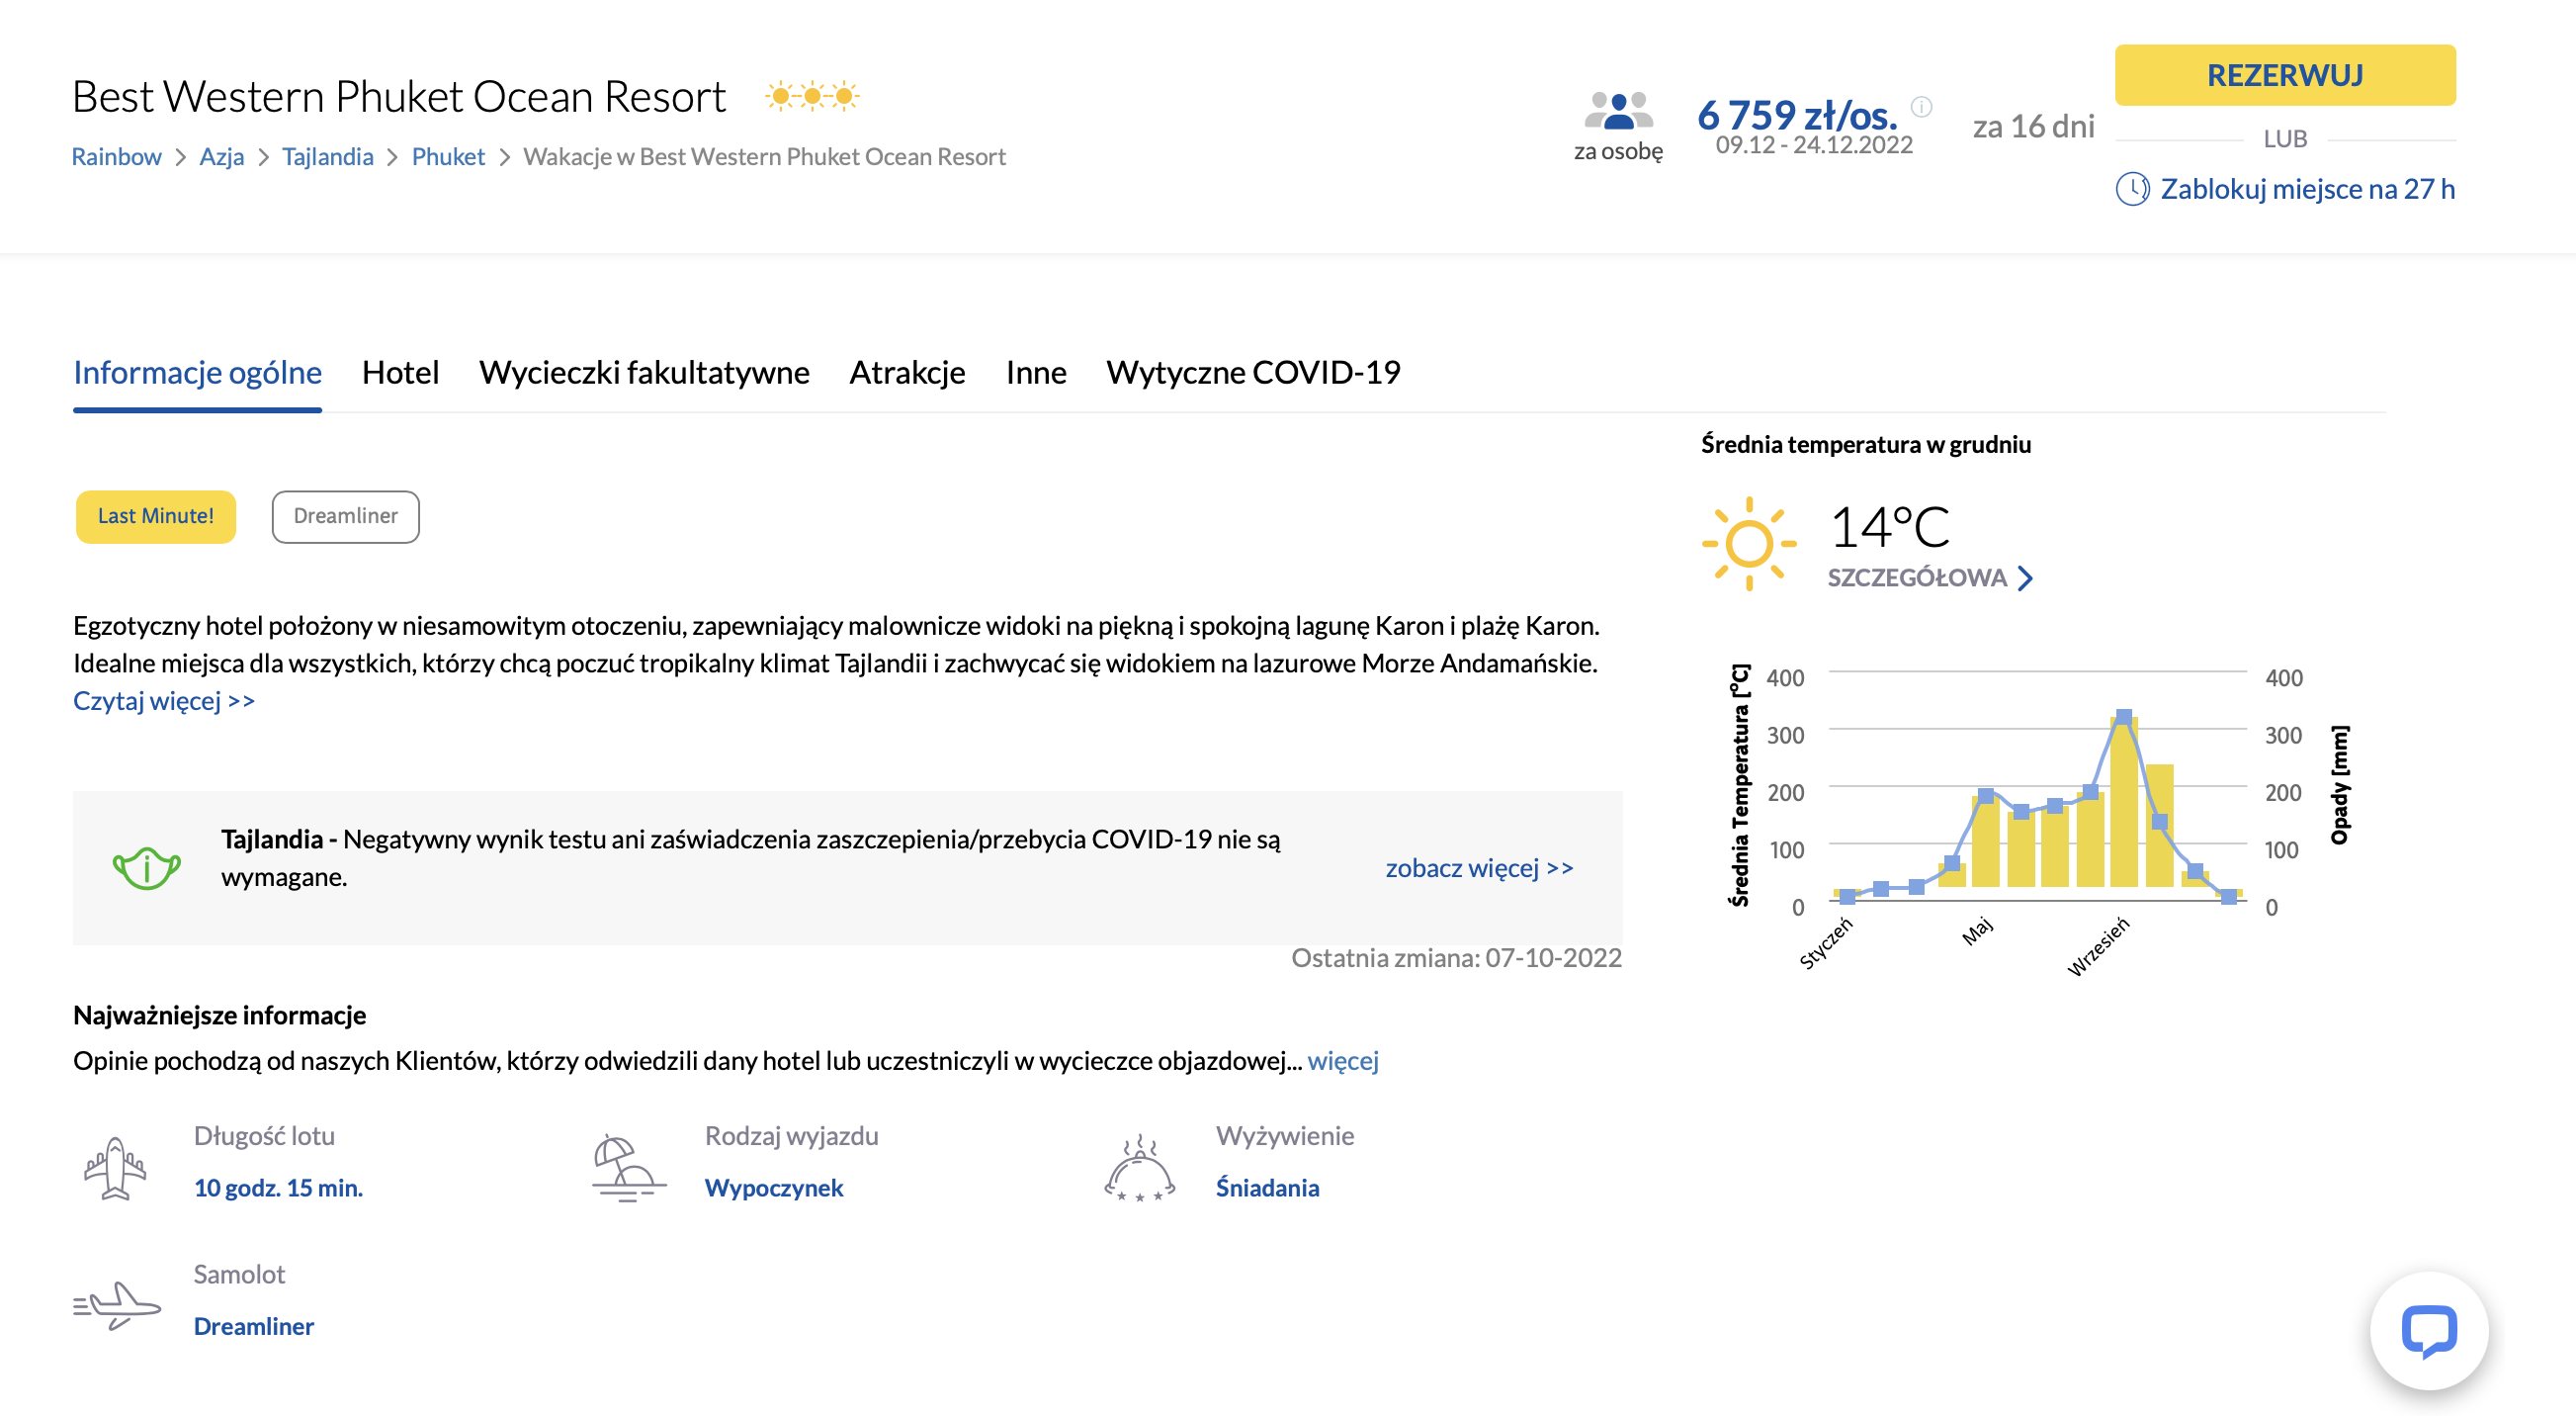Image resolution: width=2576 pixels, height=1416 pixels.
Task: Expand SZCZEGÓŁOWA detailed weather chevron
Action: click(2025, 578)
